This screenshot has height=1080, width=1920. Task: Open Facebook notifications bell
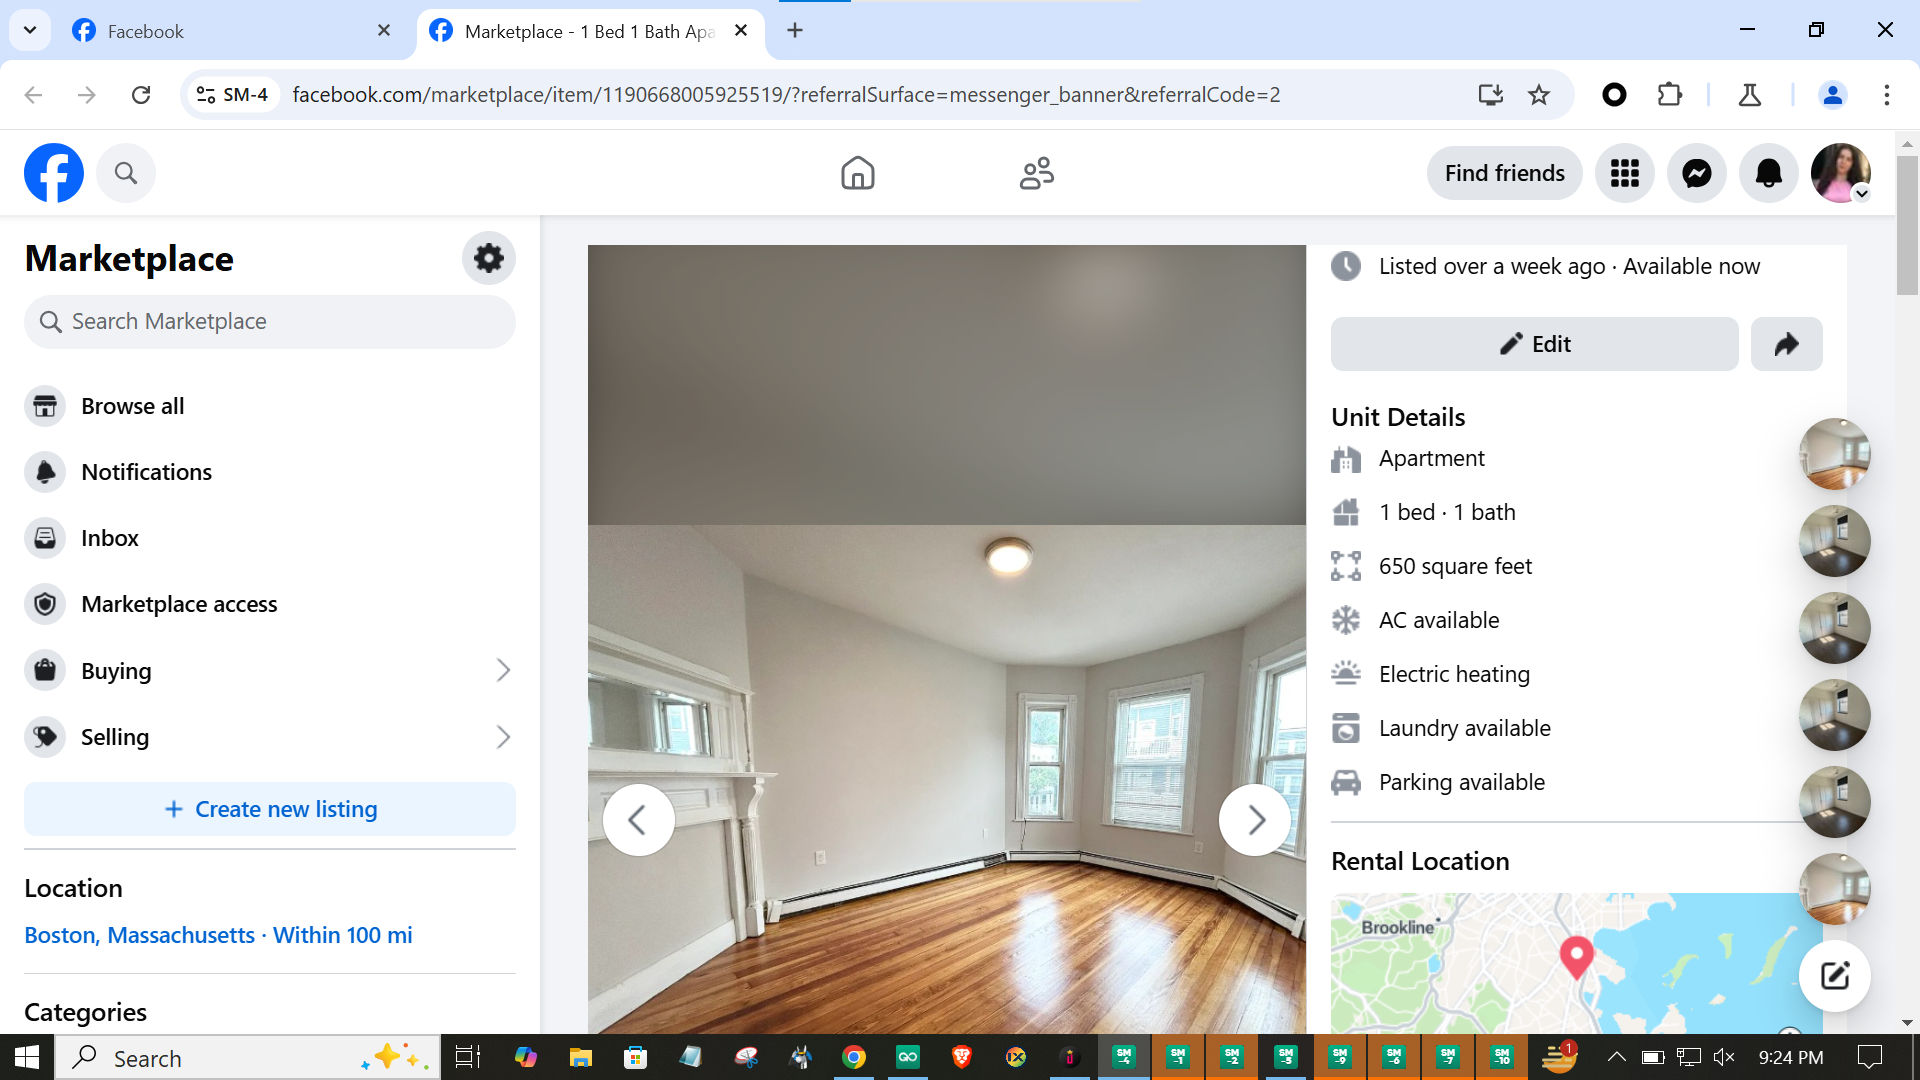coord(1768,174)
